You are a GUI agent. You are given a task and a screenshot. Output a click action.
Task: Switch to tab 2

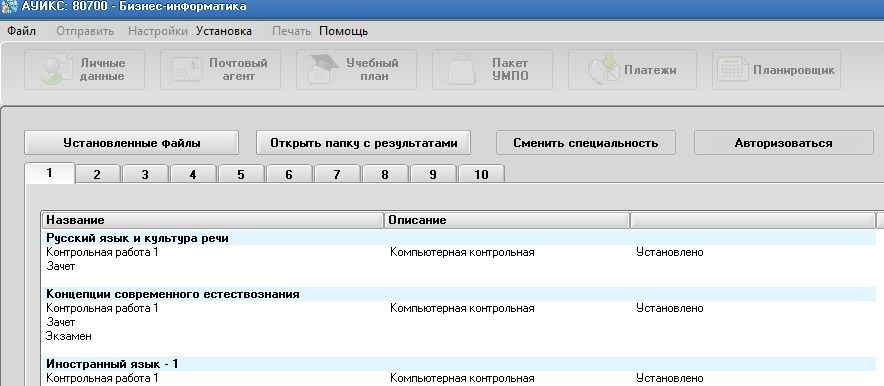pos(97,174)
